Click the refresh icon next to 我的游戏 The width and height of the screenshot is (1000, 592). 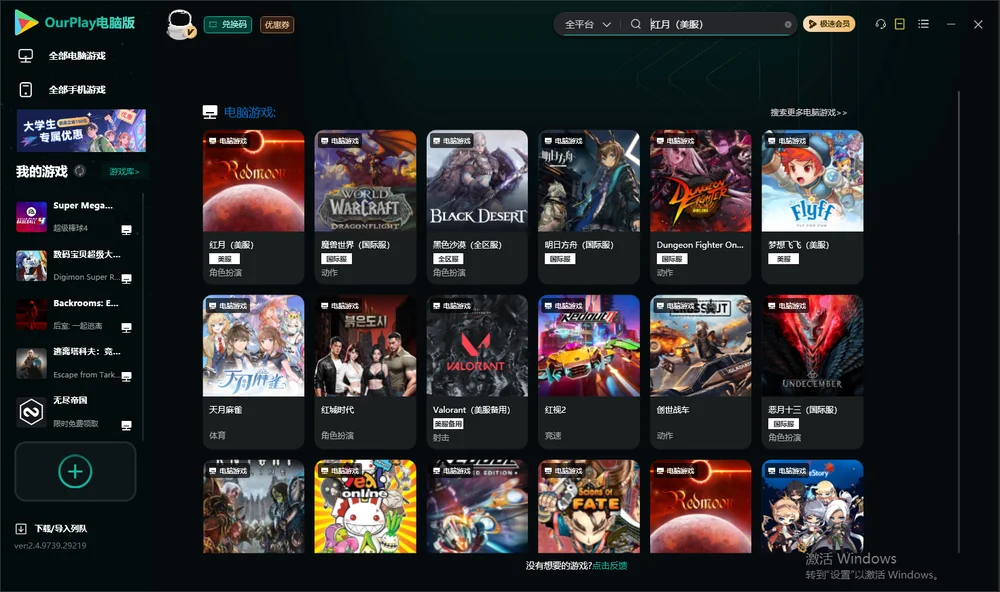pyautogui.click(x=80, y=171)
